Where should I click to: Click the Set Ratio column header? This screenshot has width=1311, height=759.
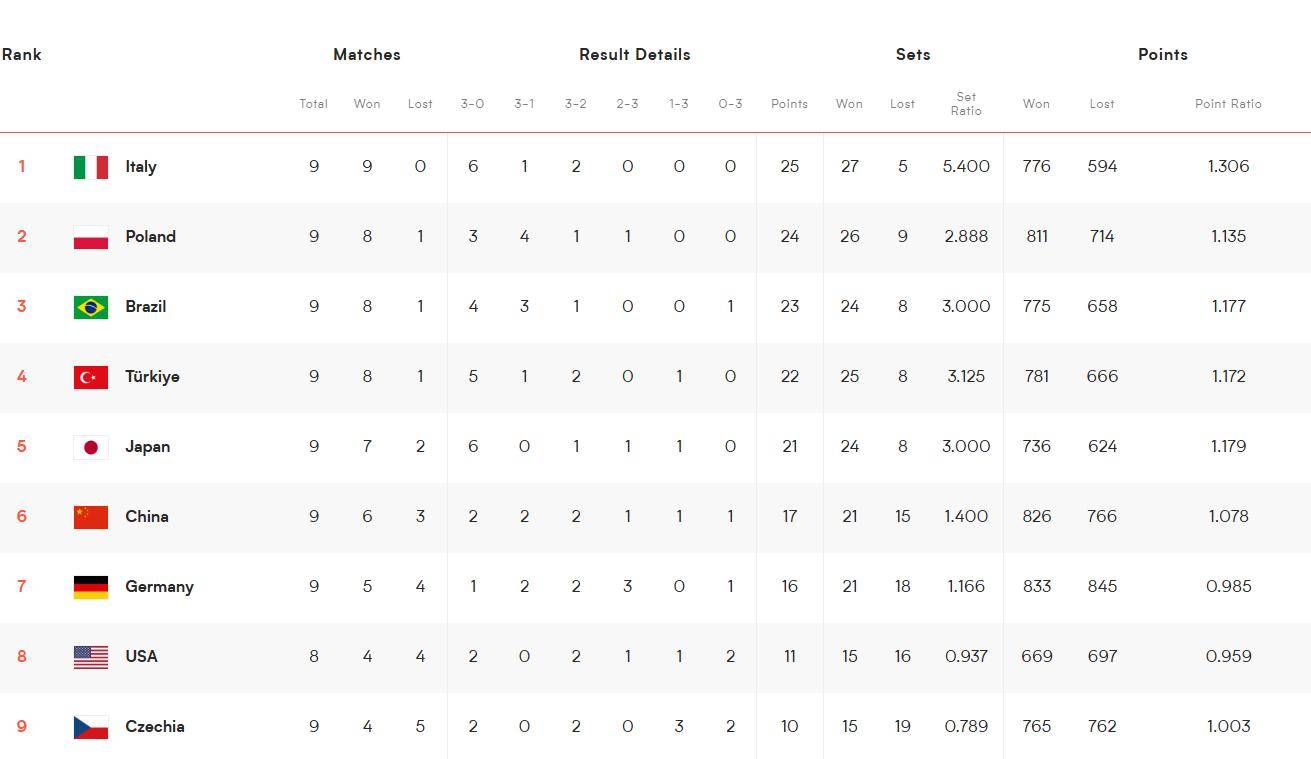pos(966,104)
